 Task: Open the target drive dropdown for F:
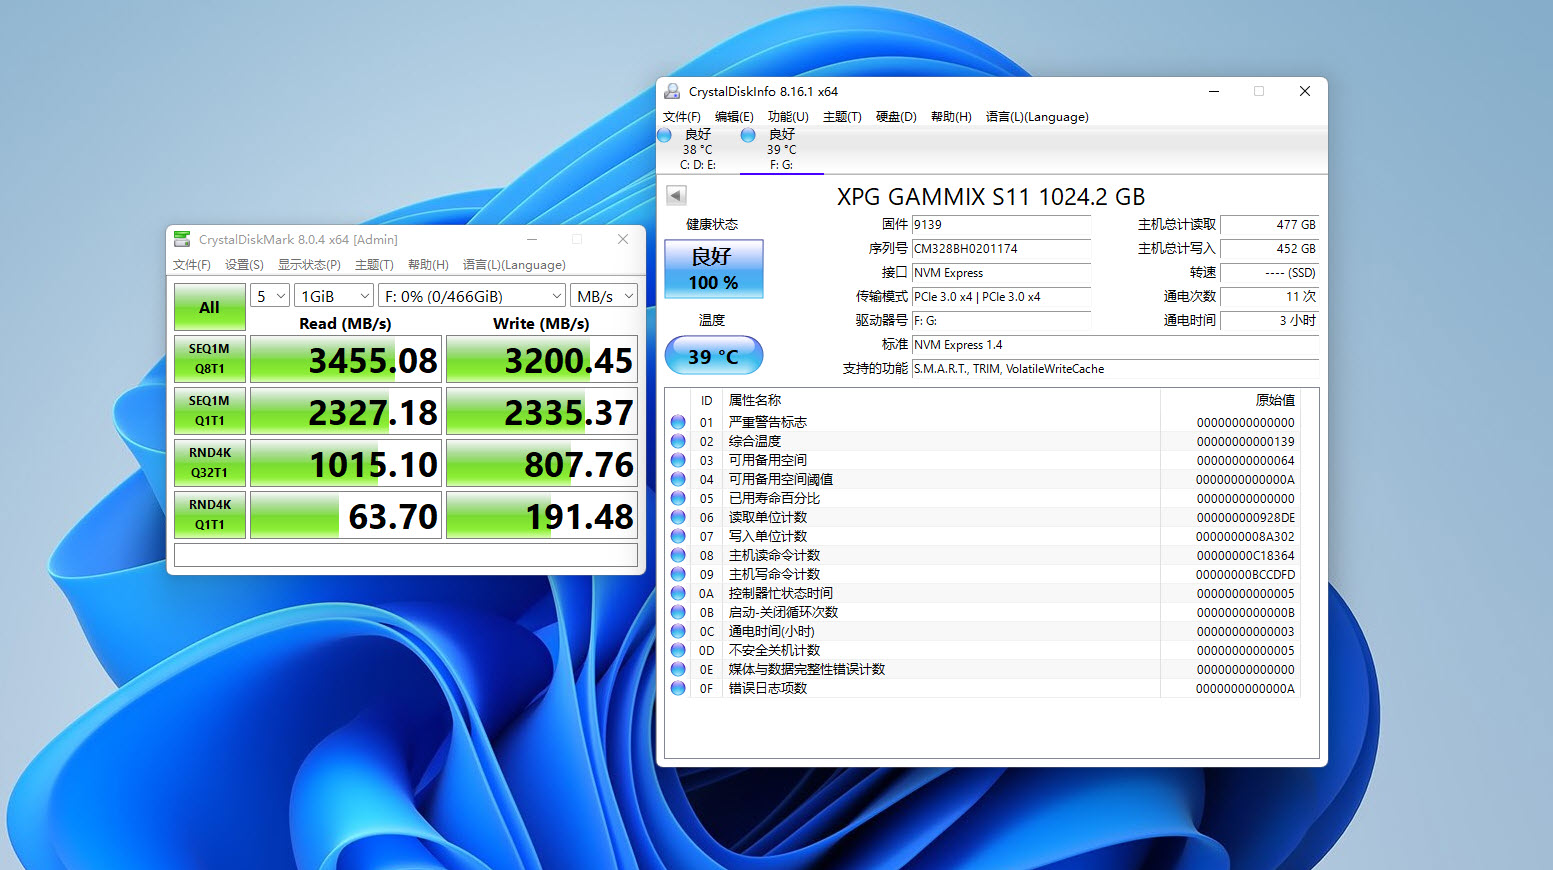(x=471, y=295)
